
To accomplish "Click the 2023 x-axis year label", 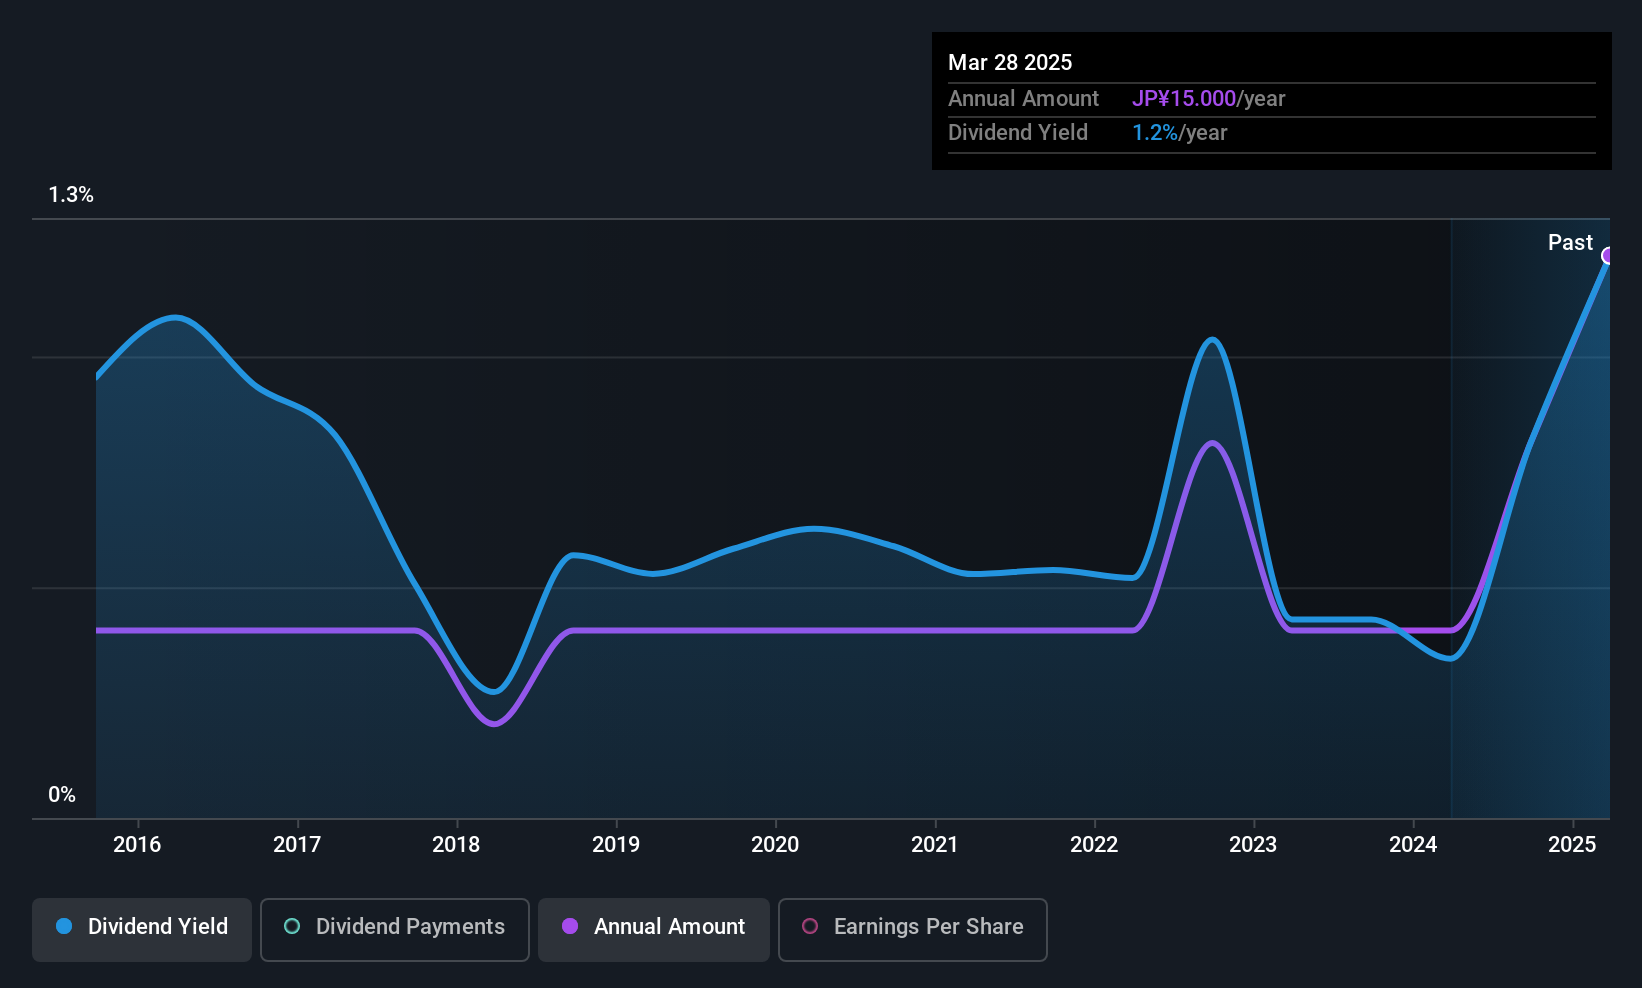I will pos(1253,844).
